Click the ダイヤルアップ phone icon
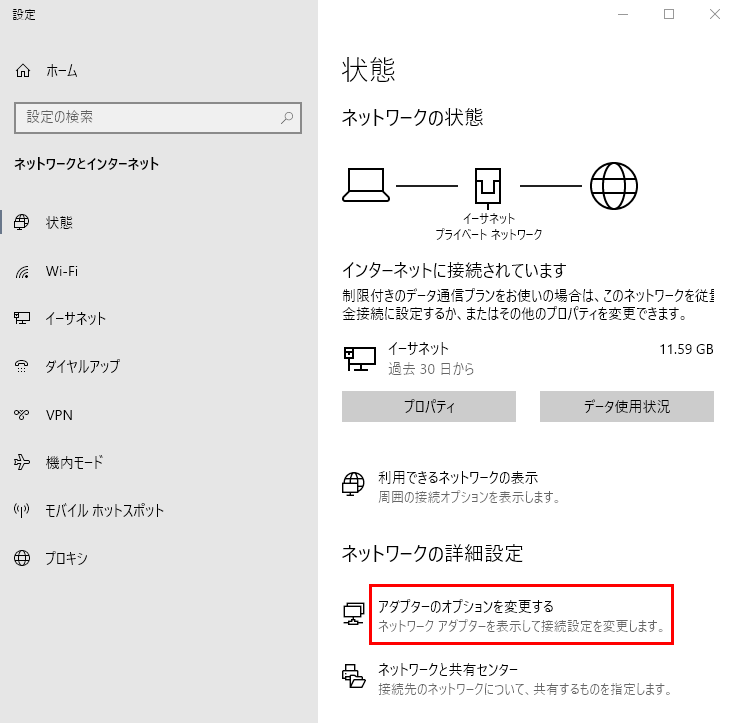The height and width of the screenshot is (723, 730). pyautogui.click(x=21, y=366)
